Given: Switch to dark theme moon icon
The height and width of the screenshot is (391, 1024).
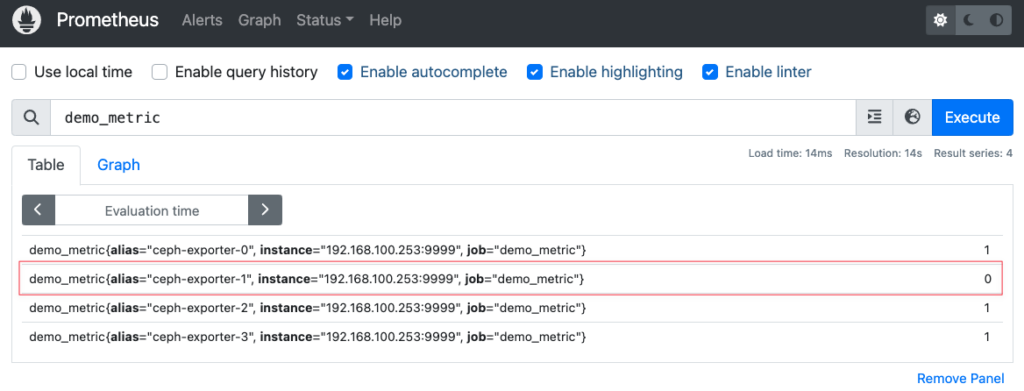Looking at the screenshot, I should coord(969,21).
